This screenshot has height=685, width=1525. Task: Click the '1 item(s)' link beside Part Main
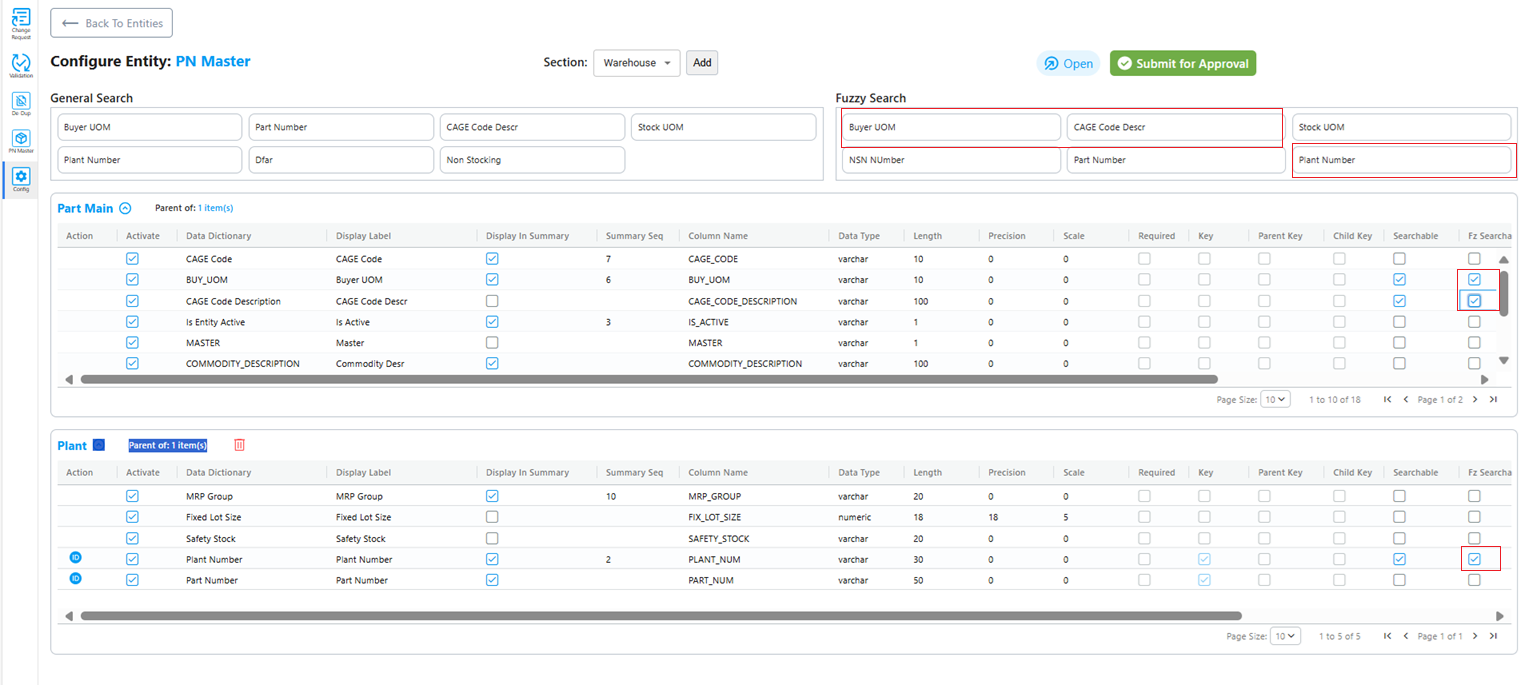click(x=215, y=208)
